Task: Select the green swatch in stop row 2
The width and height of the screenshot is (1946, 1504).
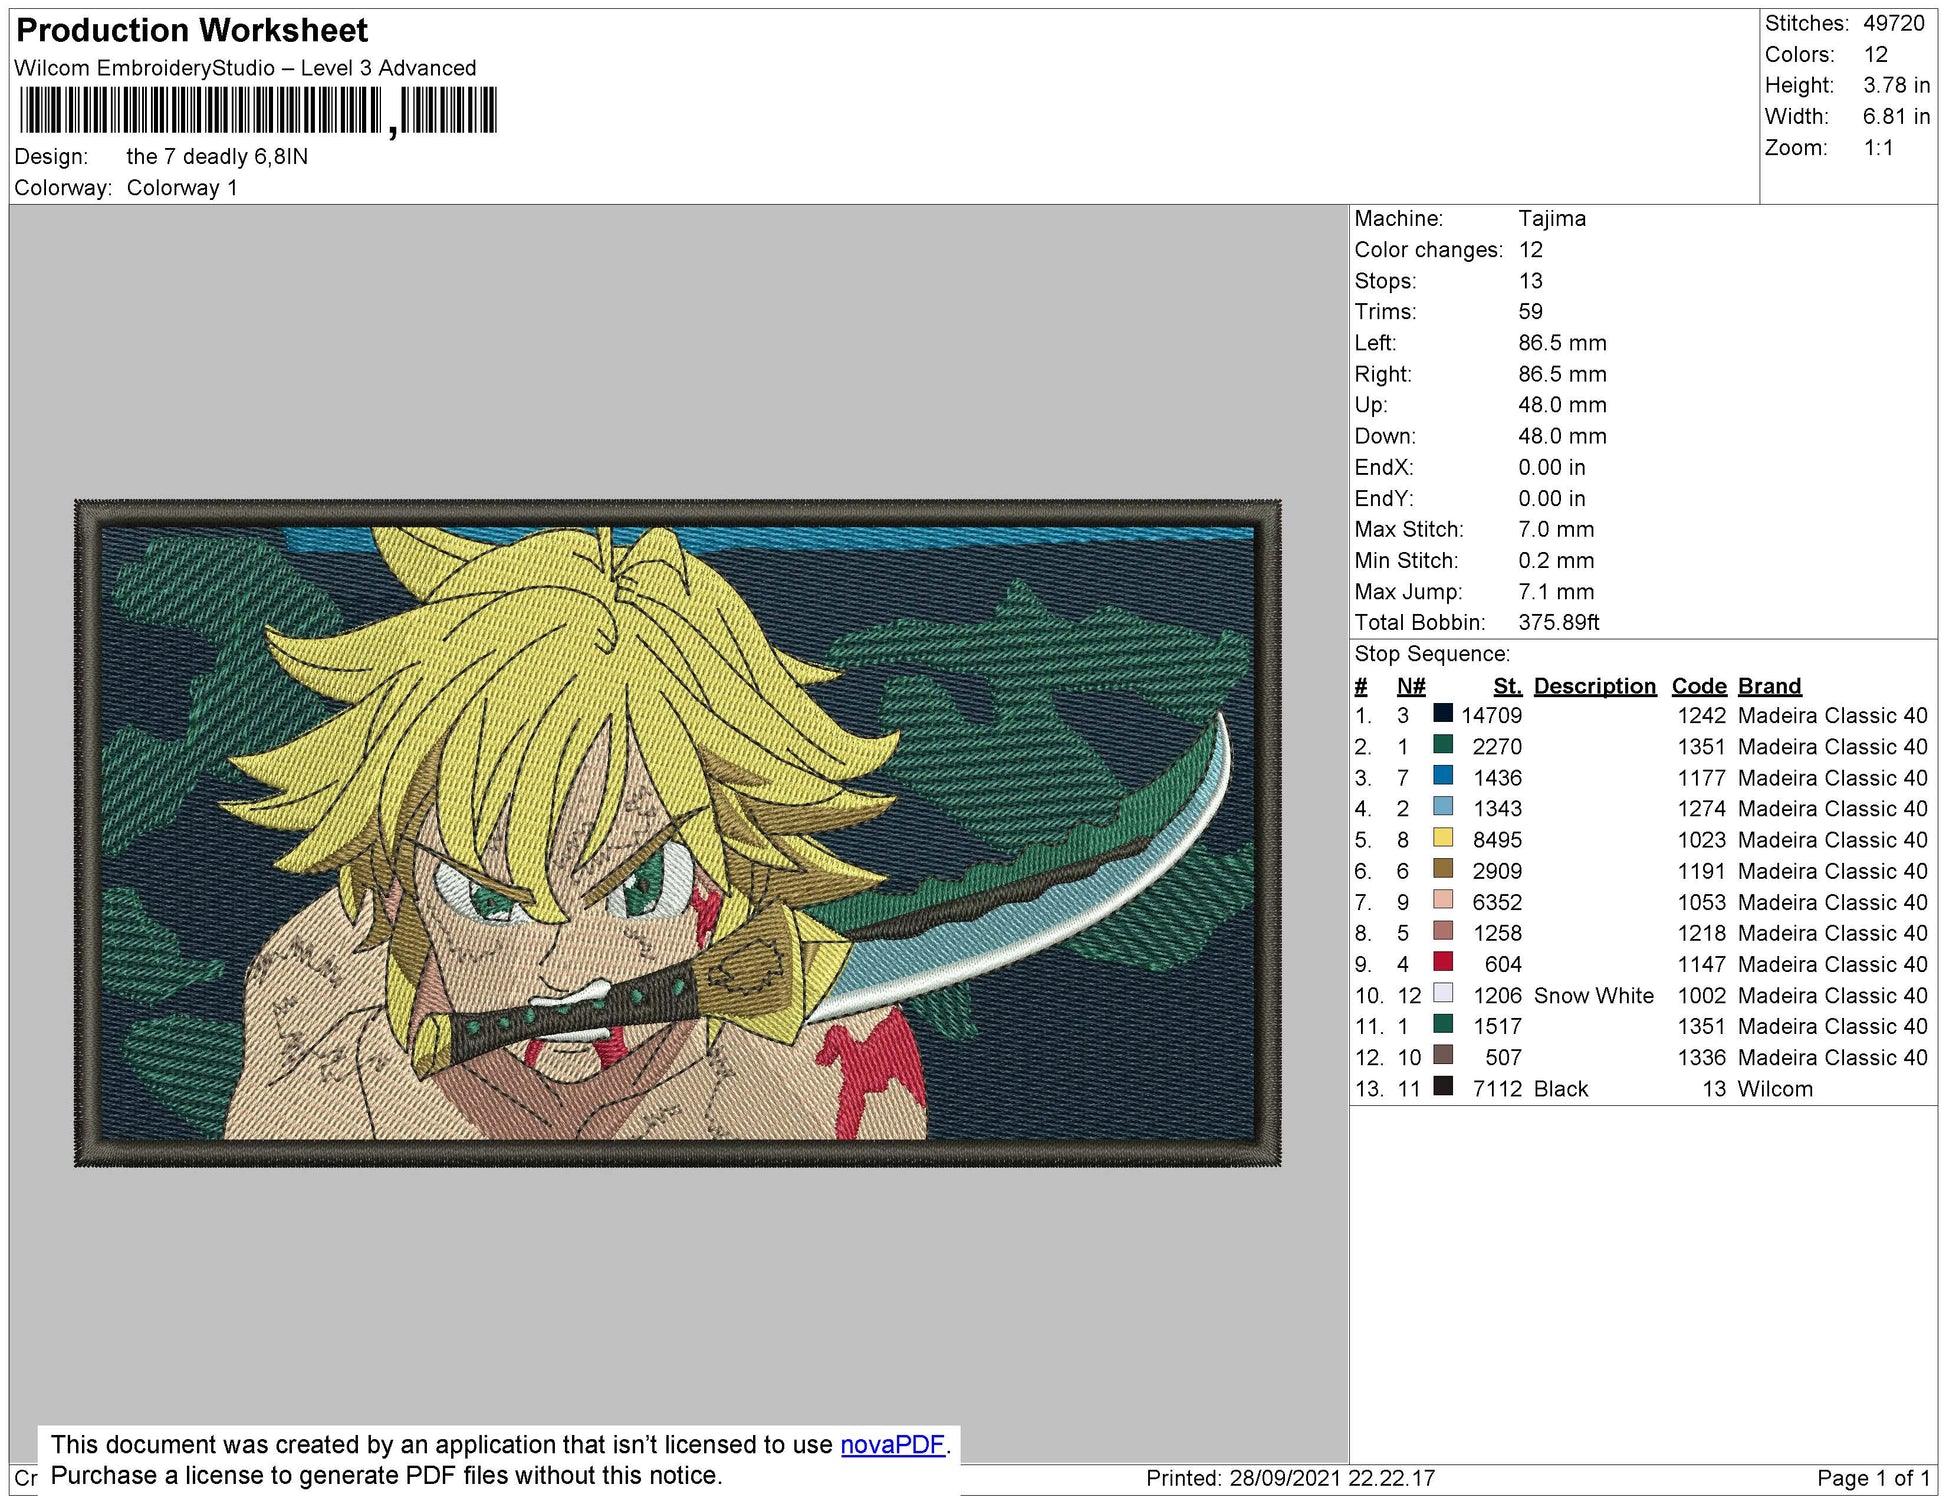Action: (x=1443, y=745)
